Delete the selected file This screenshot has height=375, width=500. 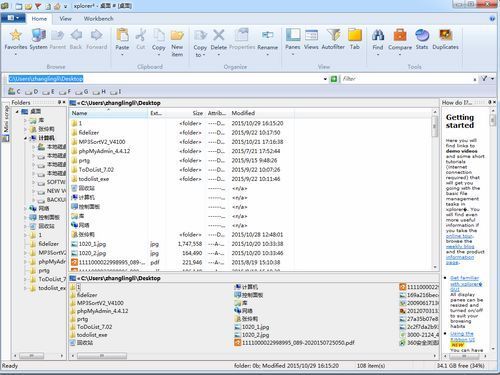219,41
